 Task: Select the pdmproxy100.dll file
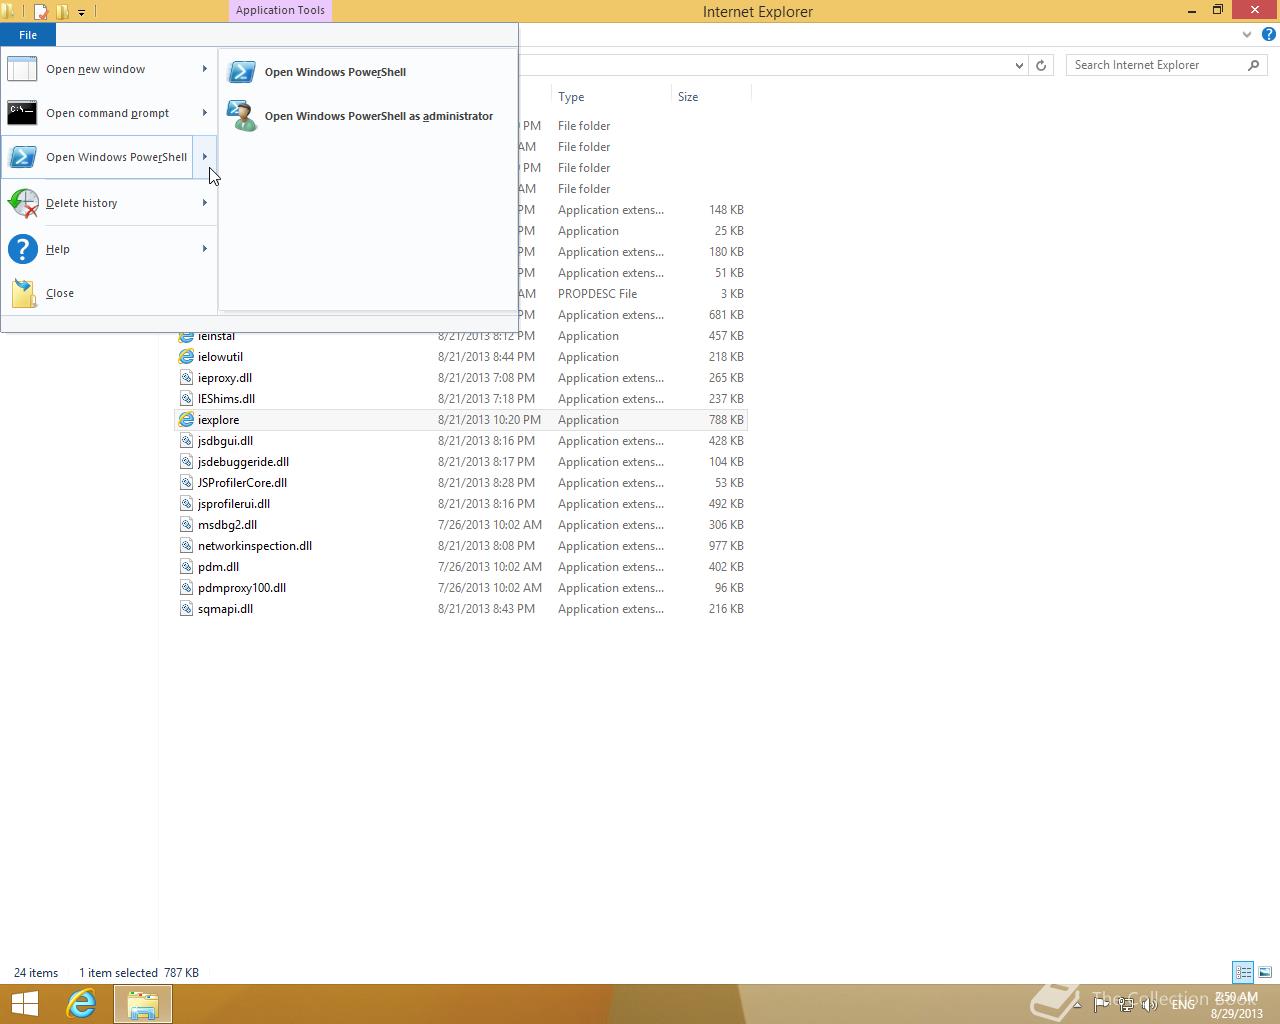[242, 588]
